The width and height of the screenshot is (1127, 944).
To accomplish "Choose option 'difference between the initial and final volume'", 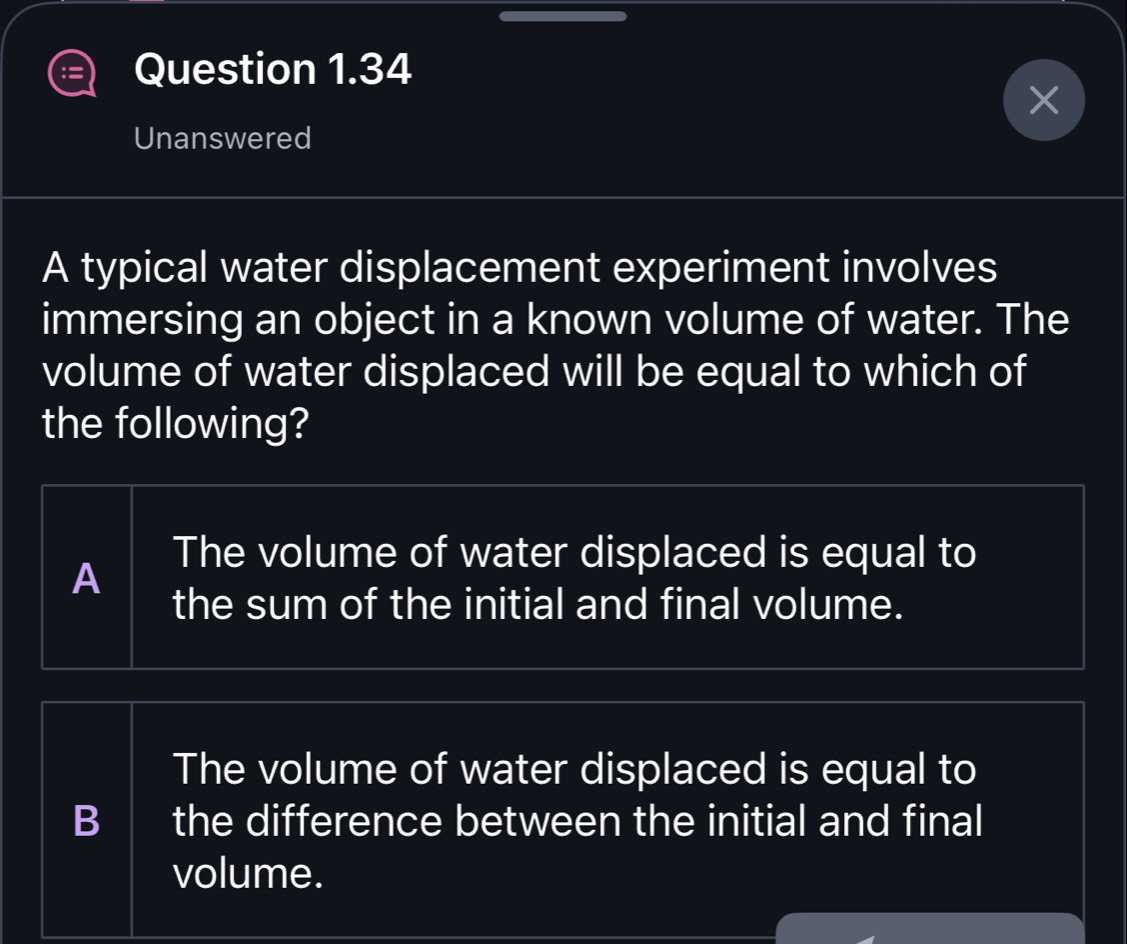I will (x=577, y=821).
